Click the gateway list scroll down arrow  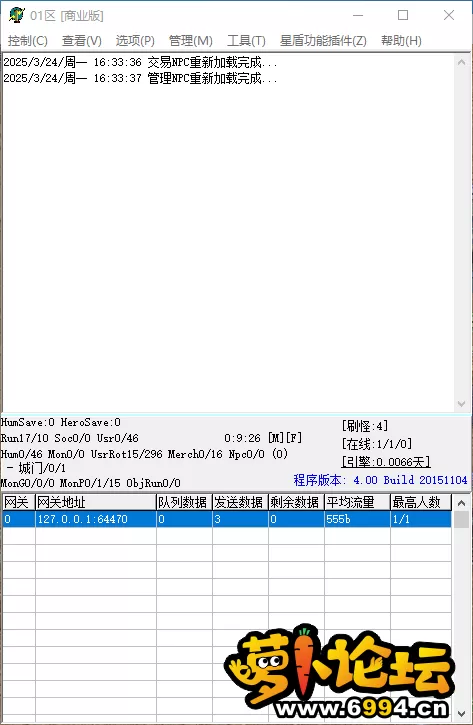[461, 713]
